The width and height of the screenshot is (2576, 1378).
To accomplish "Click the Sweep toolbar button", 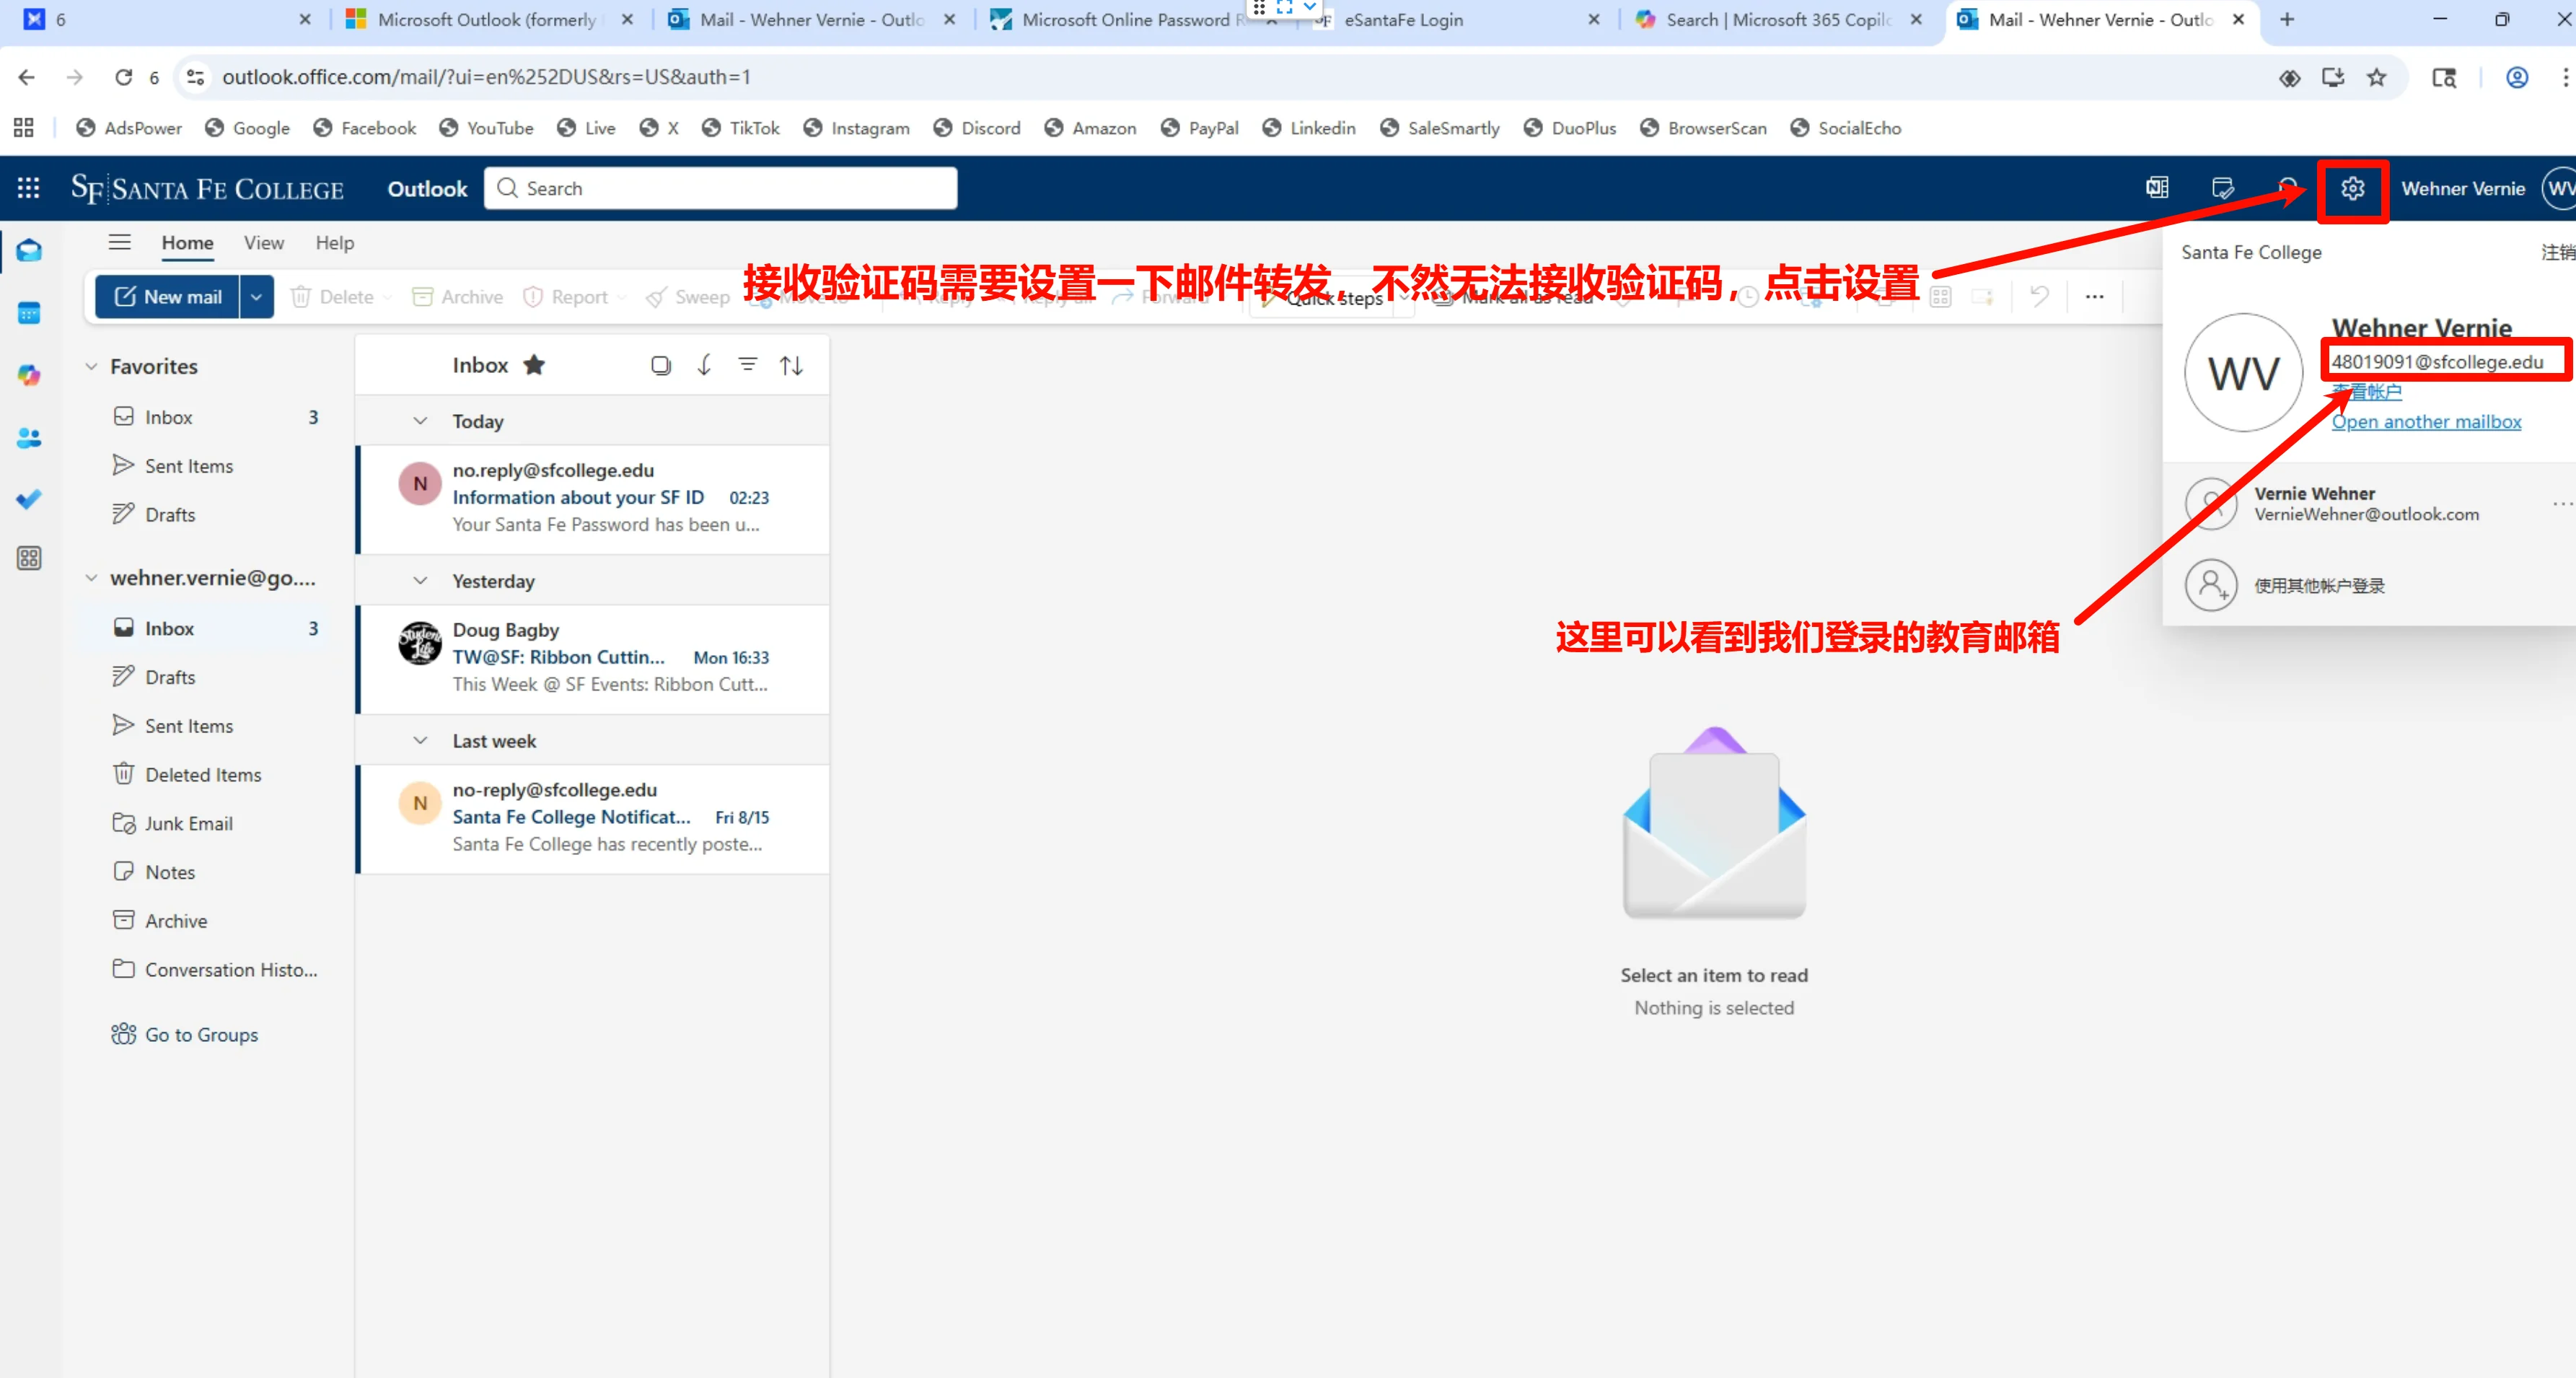I will pos(688,297).
